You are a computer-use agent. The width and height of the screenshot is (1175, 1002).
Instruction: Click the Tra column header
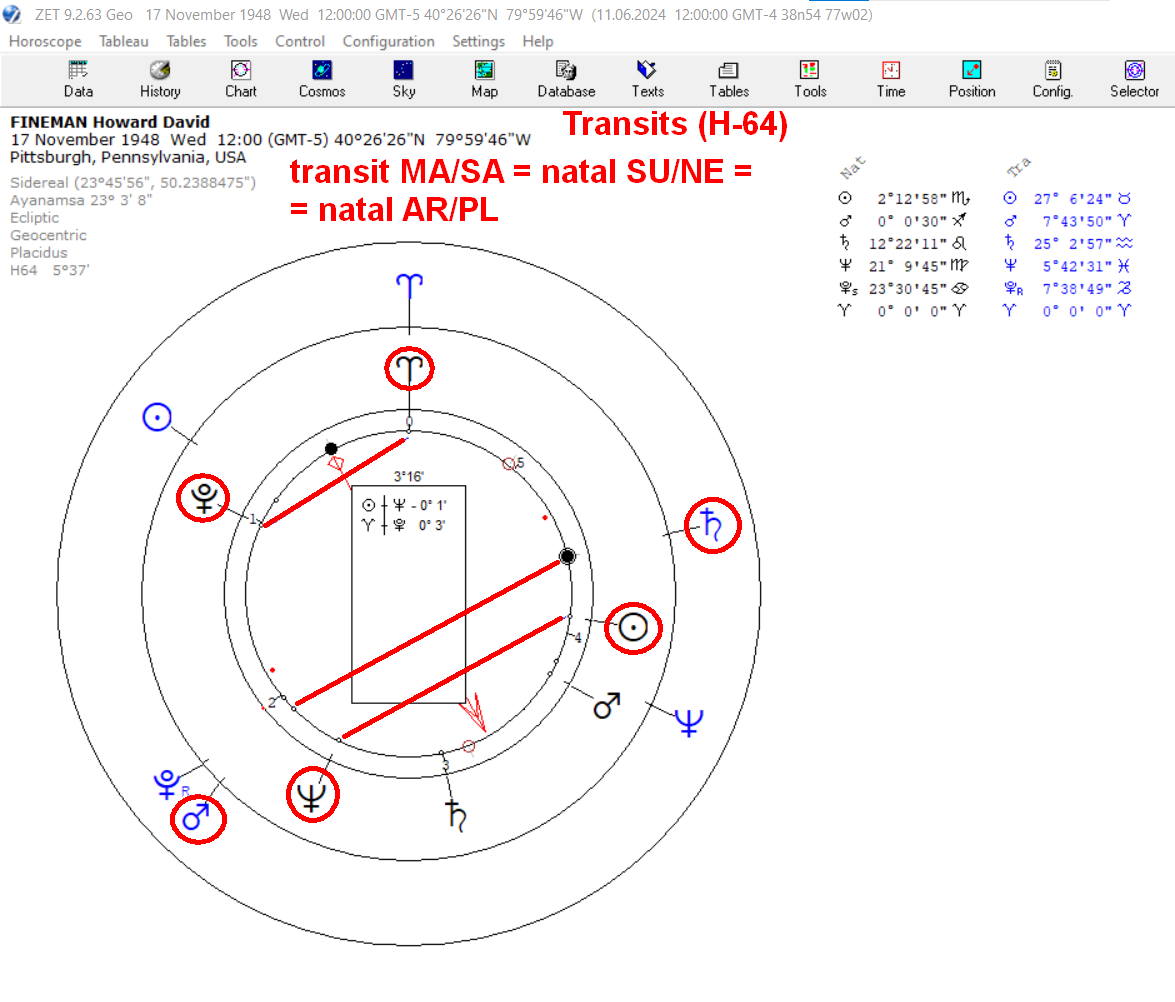[1018, 166]
